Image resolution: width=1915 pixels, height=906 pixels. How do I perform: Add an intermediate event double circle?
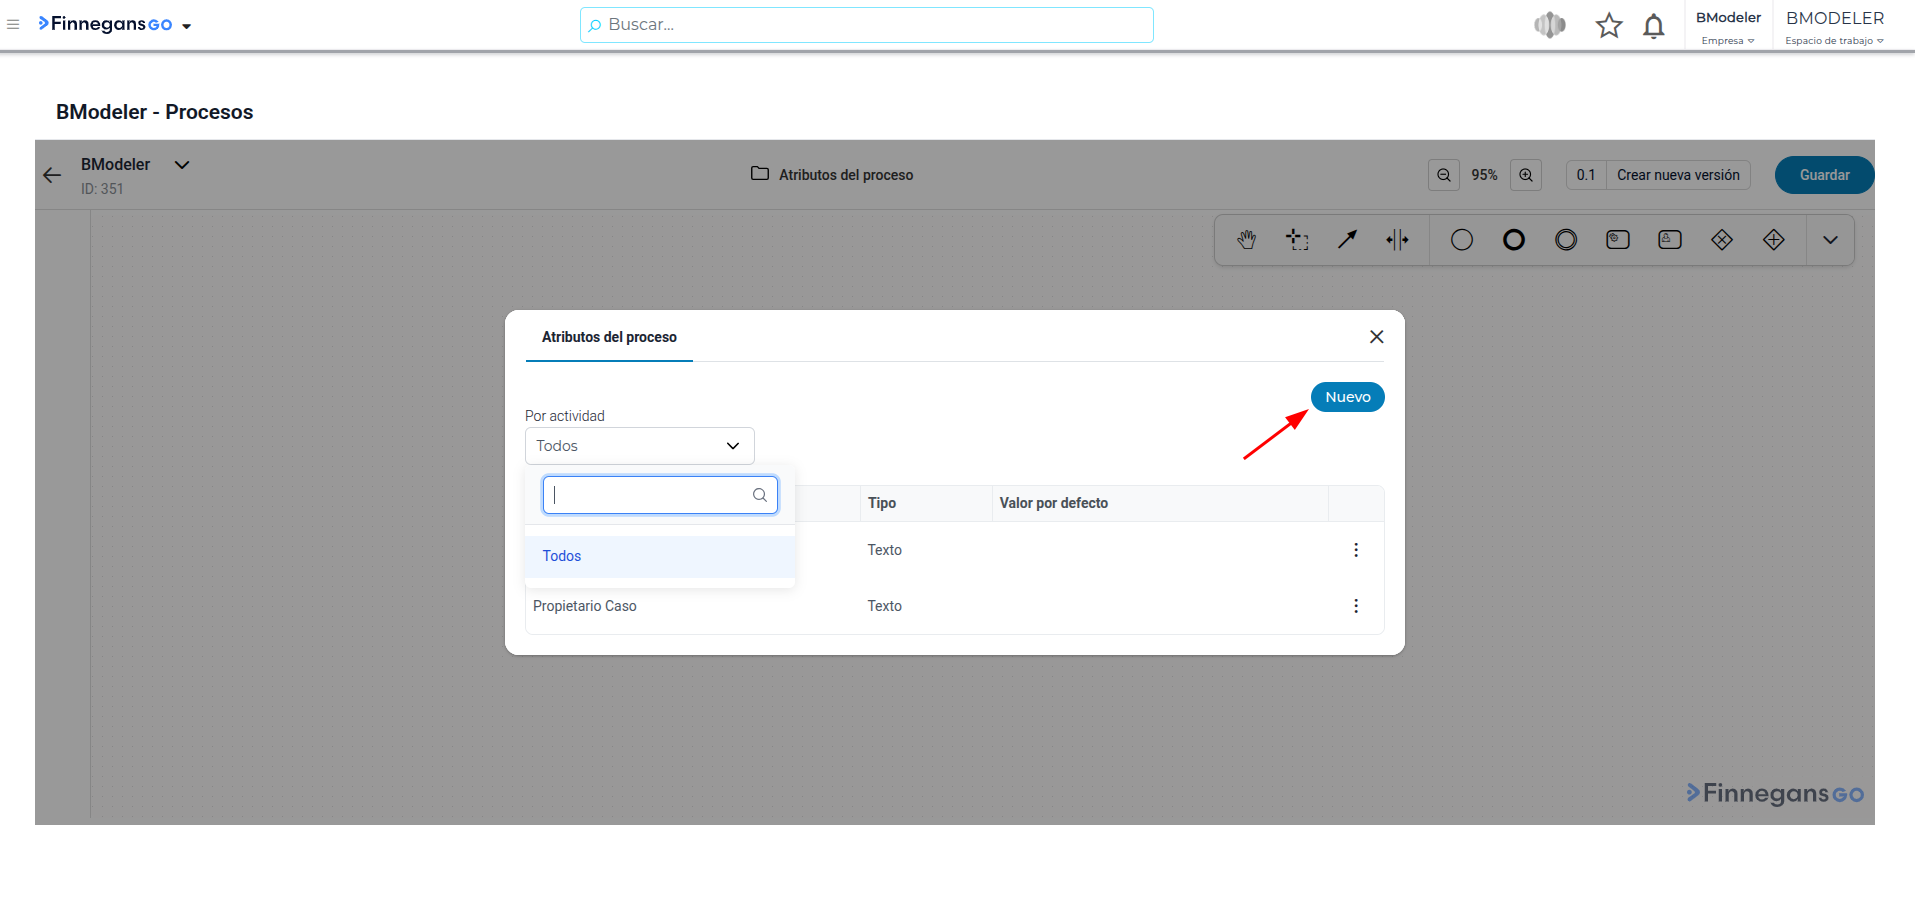coord(1566,240)
